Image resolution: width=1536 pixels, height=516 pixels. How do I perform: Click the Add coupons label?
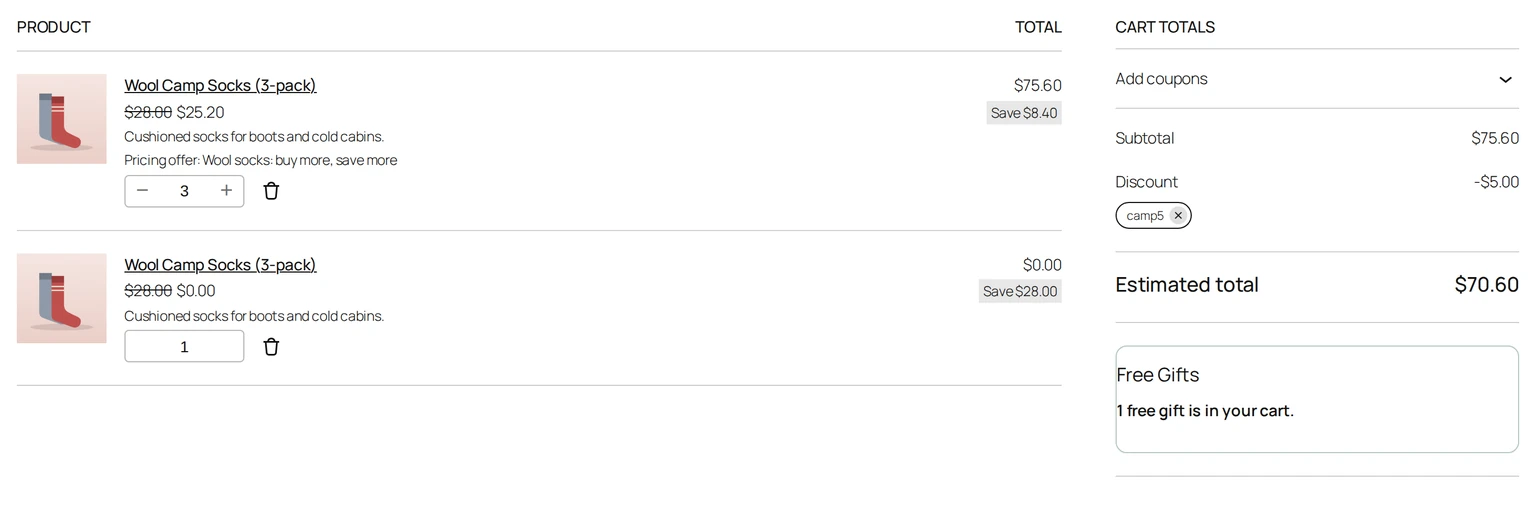pyautogui.click(x=1161, y=79)
